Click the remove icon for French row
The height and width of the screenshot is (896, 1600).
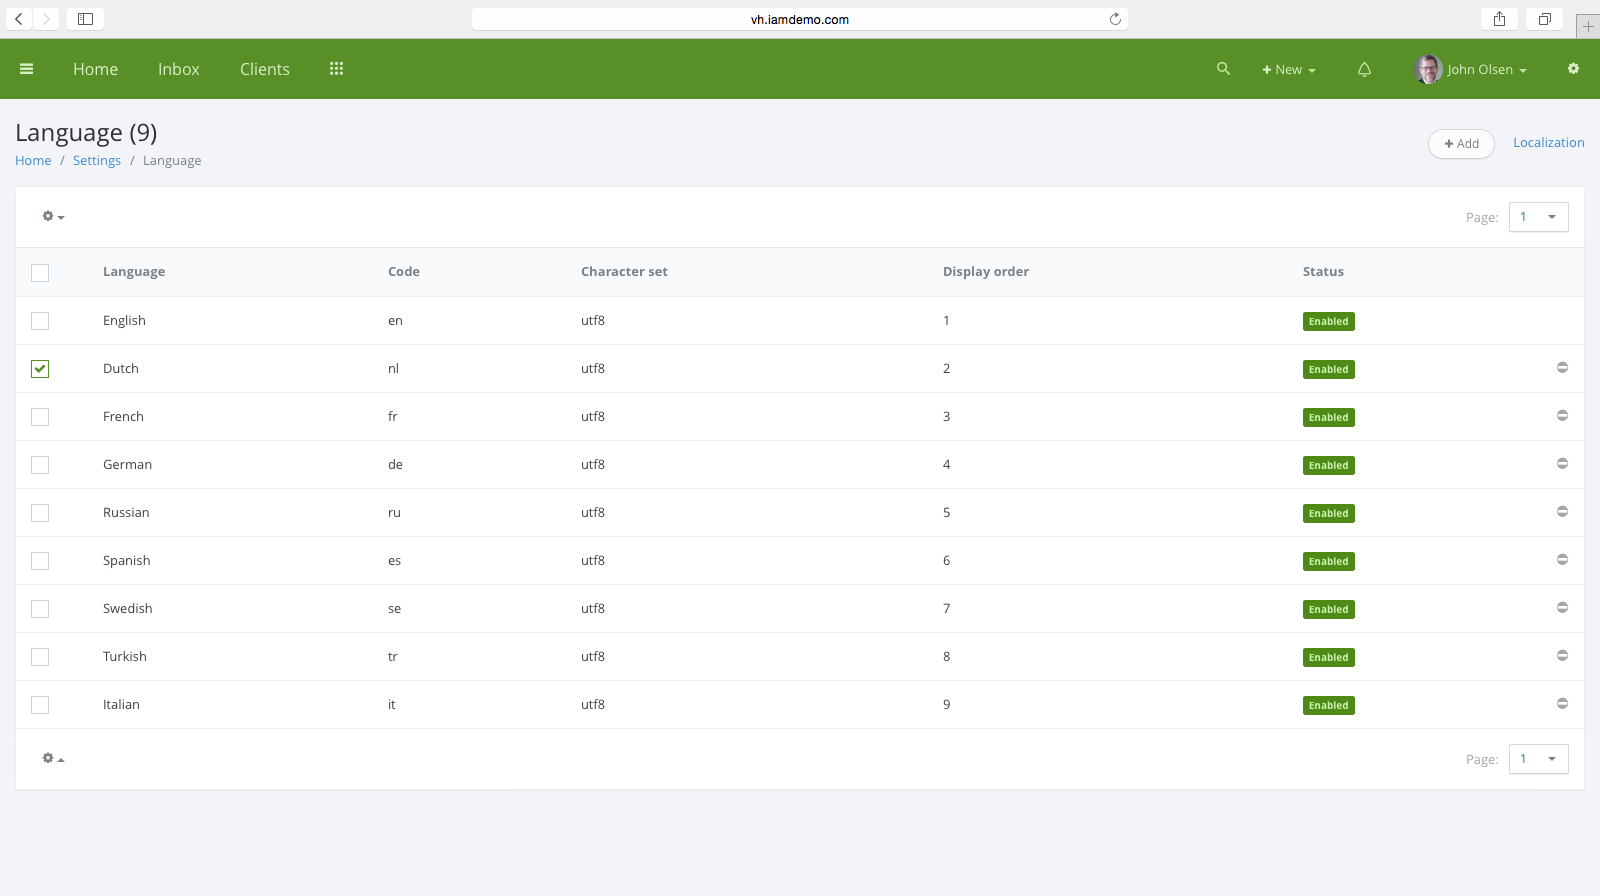[1562, 416]
